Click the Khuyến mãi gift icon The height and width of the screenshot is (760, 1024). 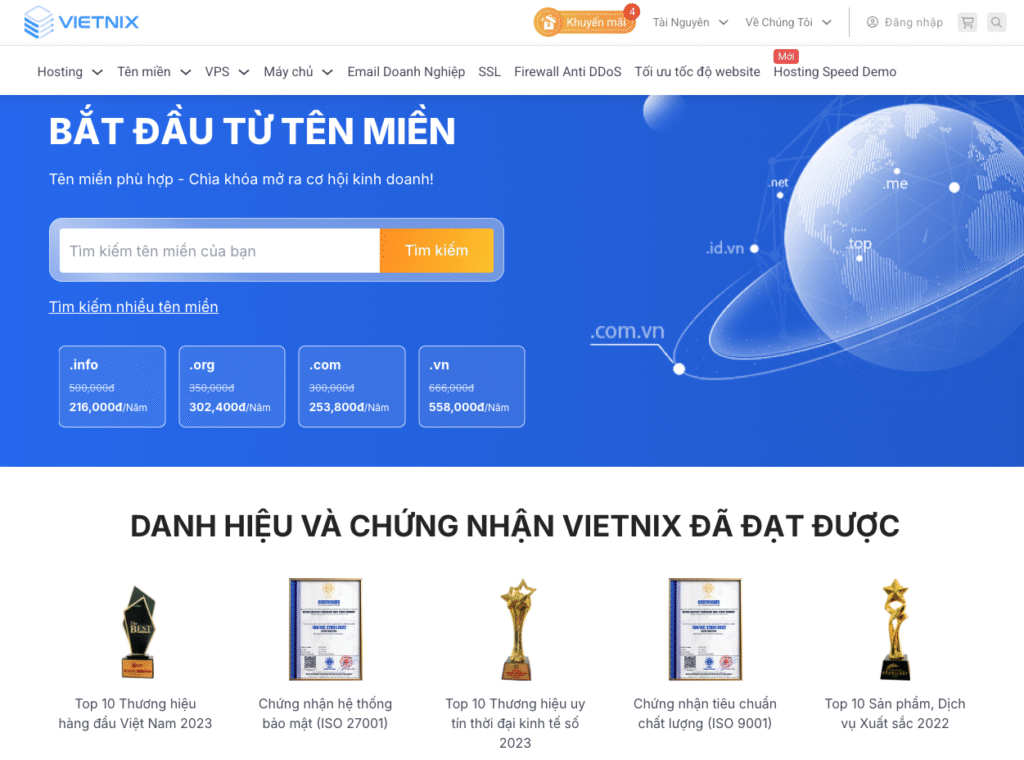549,22
